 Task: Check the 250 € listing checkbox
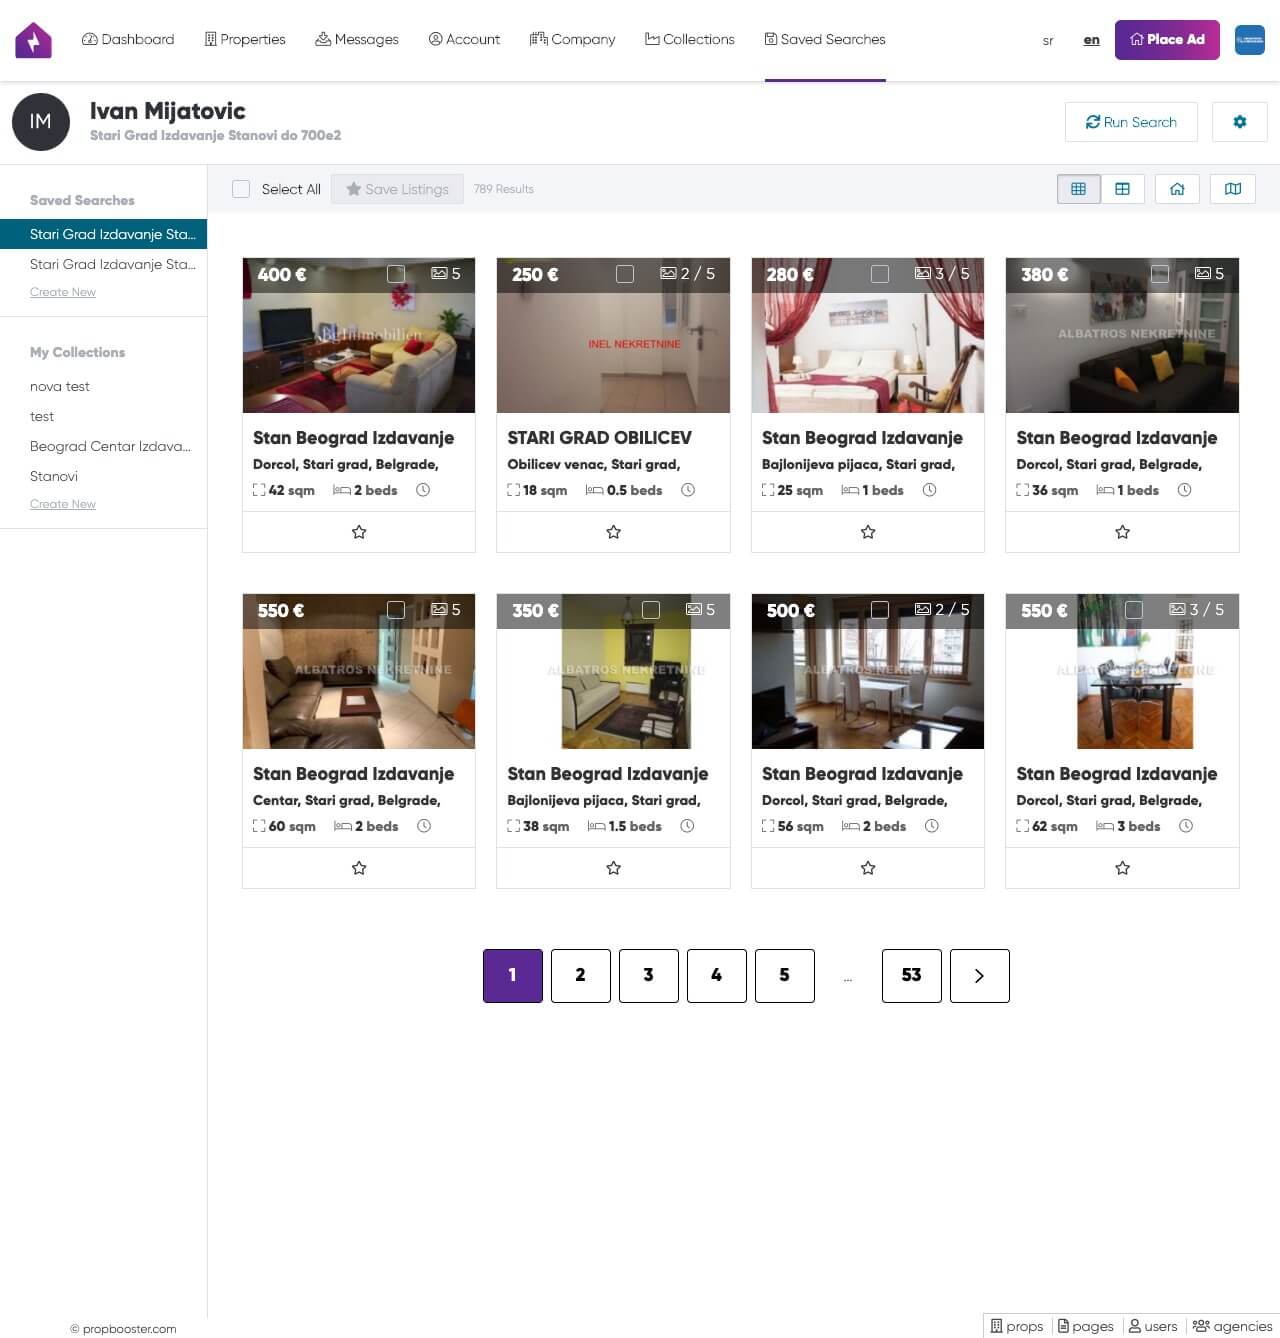[x=625, y=274]
